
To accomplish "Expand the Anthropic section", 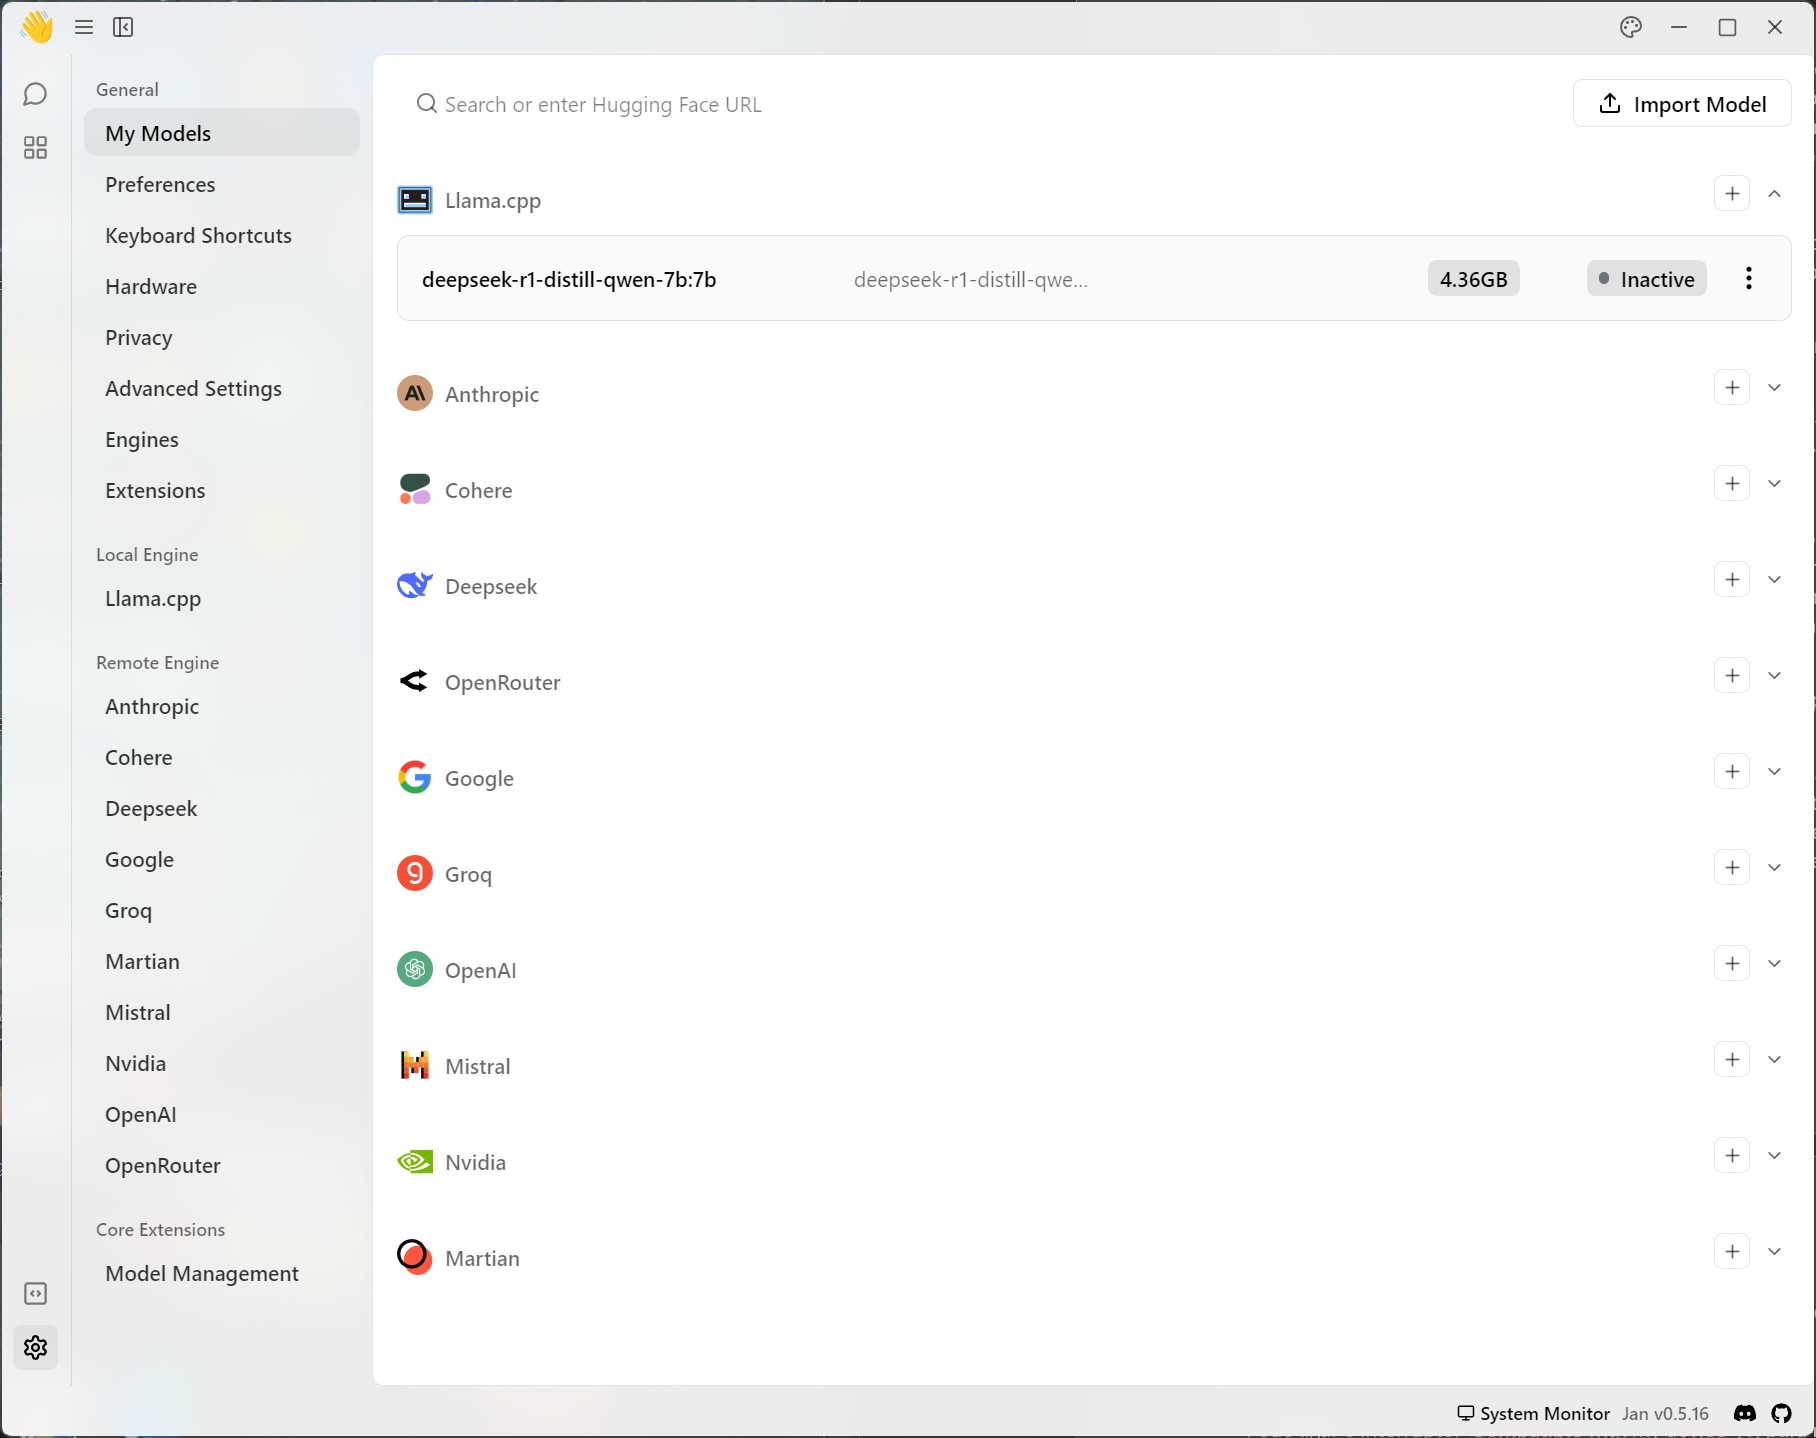I will click(1774, 387).
